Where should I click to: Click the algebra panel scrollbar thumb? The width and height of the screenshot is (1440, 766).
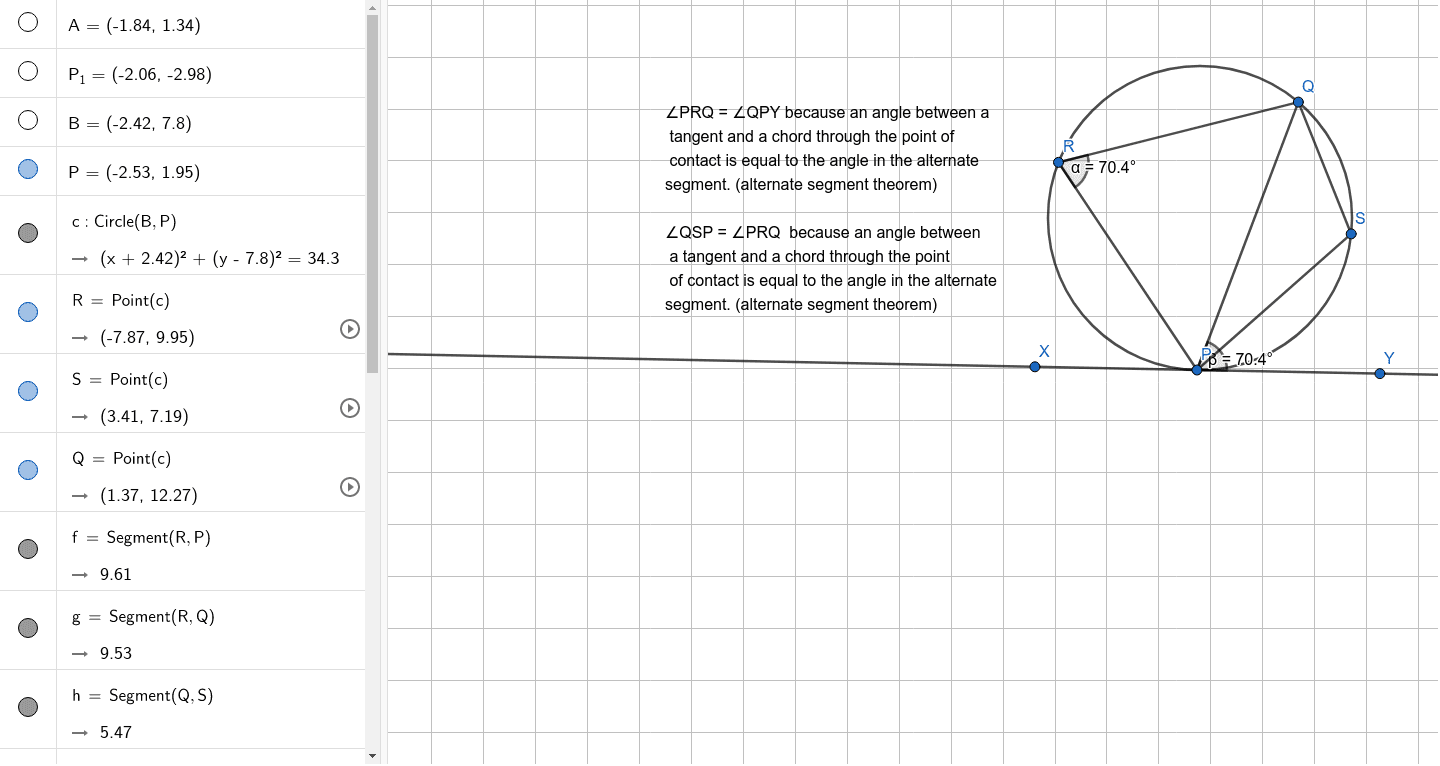coord(373,193)
